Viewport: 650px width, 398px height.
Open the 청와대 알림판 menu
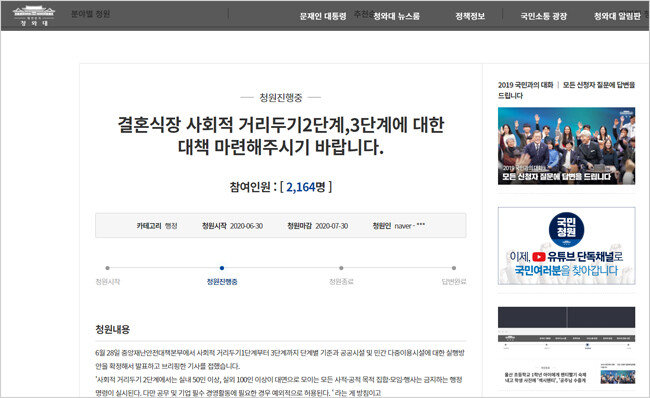tap(617, 16)
